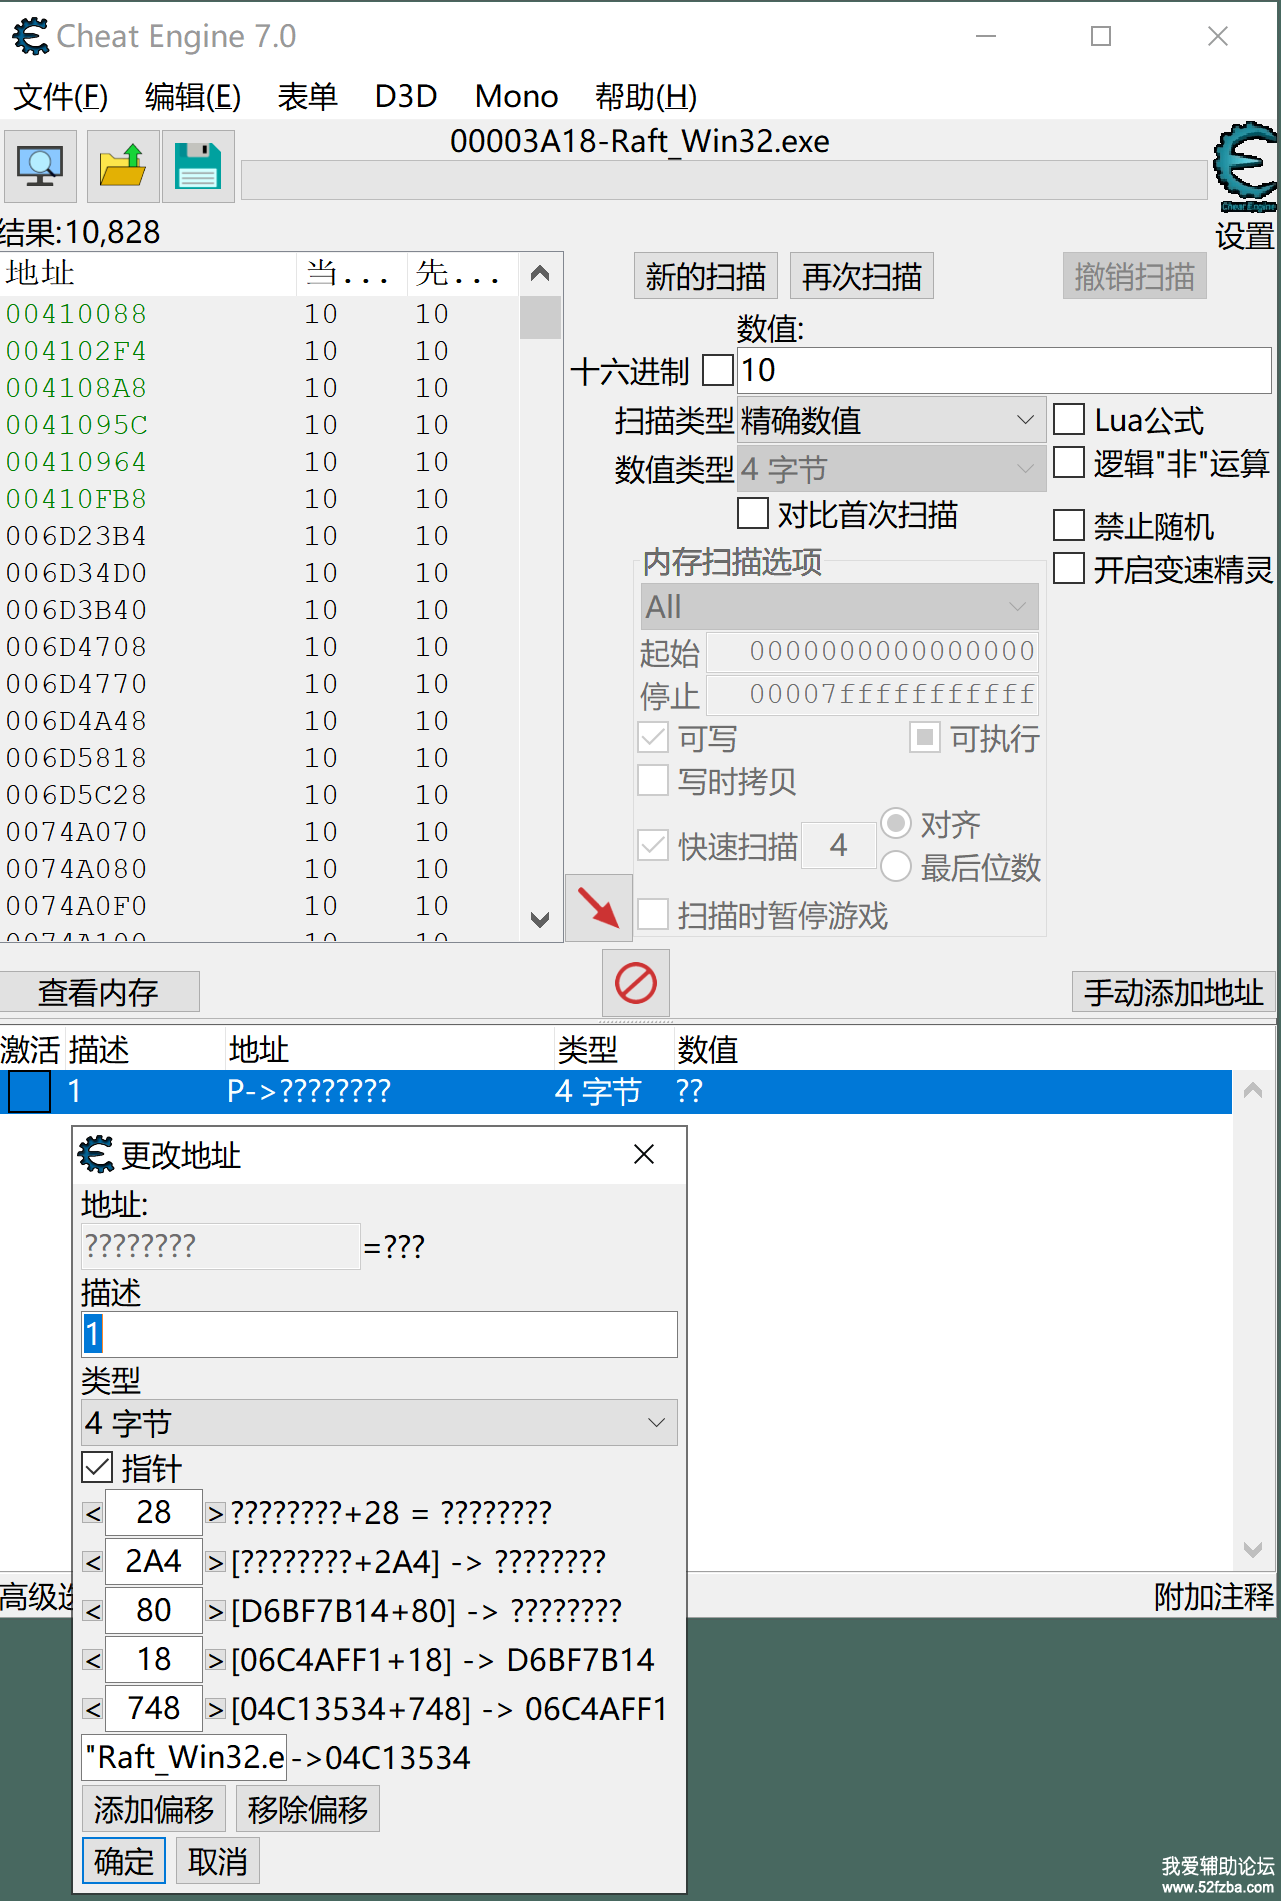Viewport: 1281px width, 1901px height.
Task: Toggle the activate box for entry 1
Action: (29, 1091)
